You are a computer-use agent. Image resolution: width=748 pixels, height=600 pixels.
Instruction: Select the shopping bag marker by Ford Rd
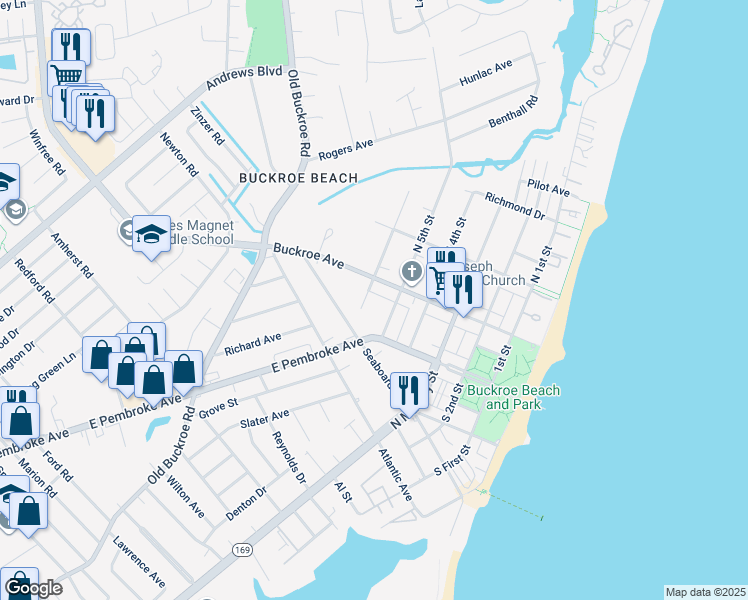[21, 420]
